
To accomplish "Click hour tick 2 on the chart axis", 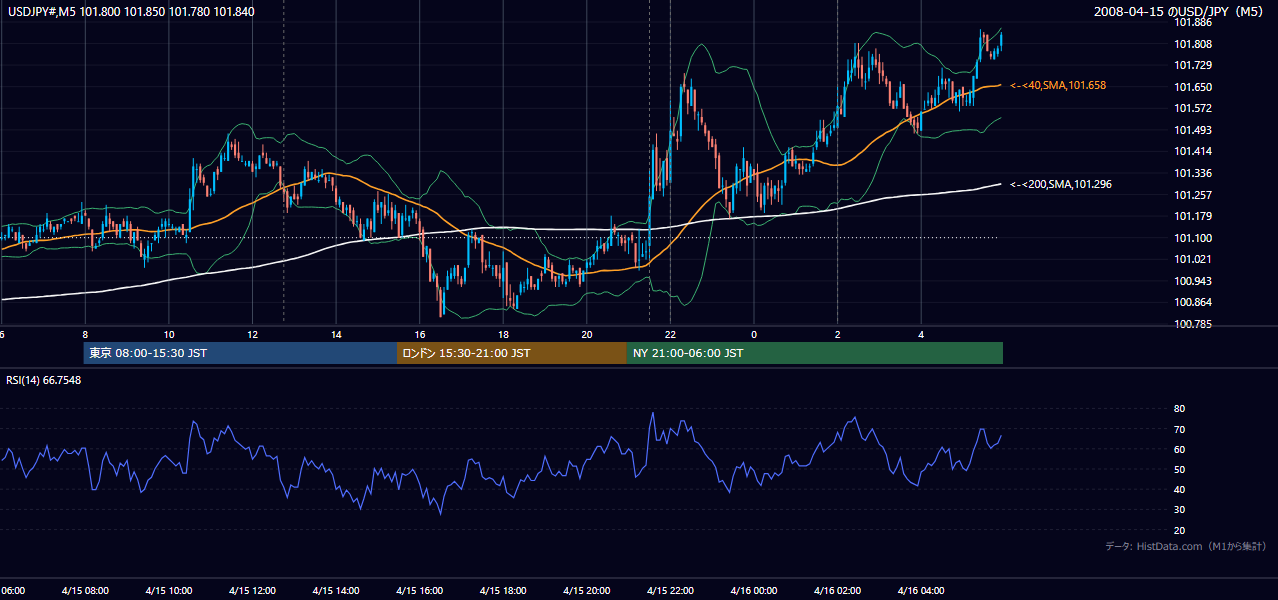I will (838, 334).
